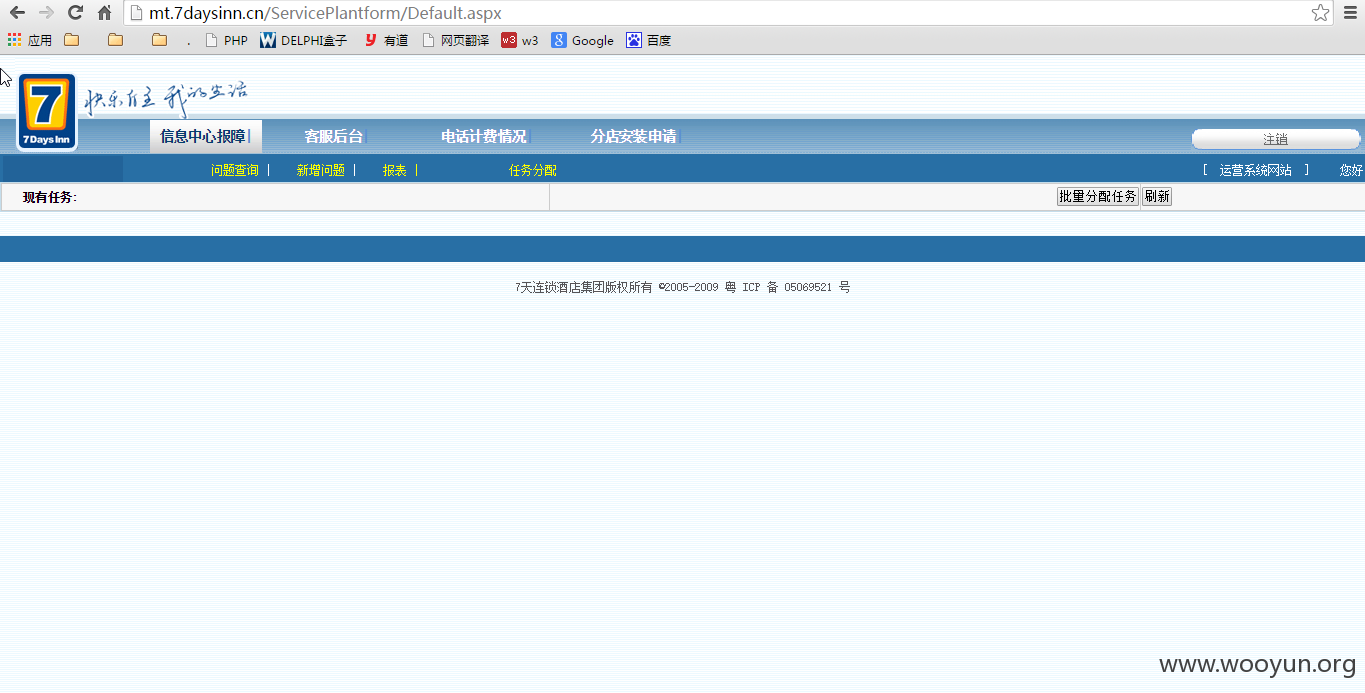Click the 7 Days Inn logo
The height and width of the screenshot is (693, 1365).
(x=47, y=112)
